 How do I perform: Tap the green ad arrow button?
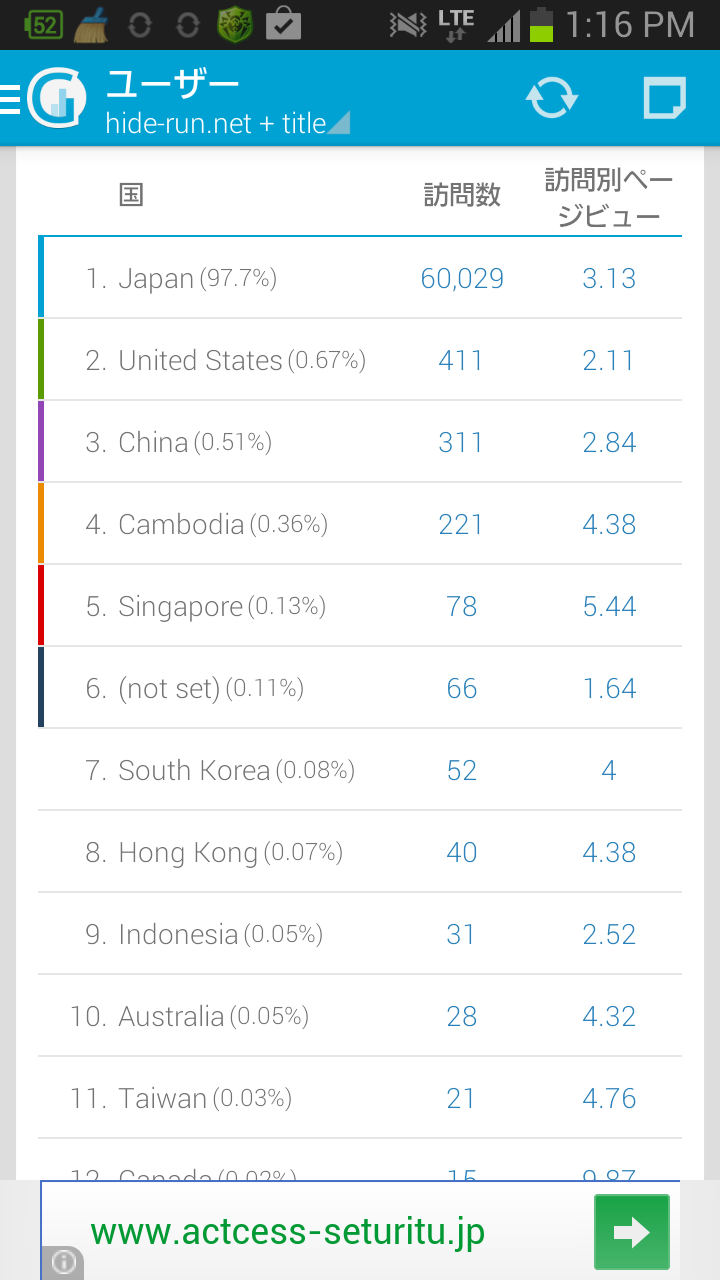tap(631, 1232)
